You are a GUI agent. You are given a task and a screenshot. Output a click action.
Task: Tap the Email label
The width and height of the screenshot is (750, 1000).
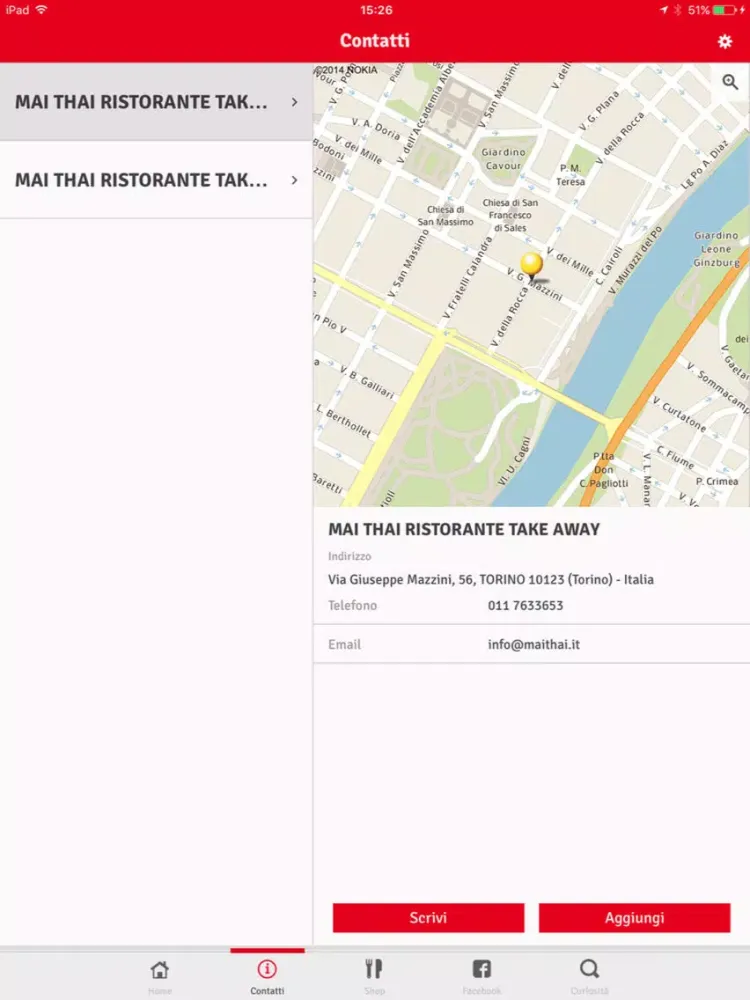(x=344, y=644)
